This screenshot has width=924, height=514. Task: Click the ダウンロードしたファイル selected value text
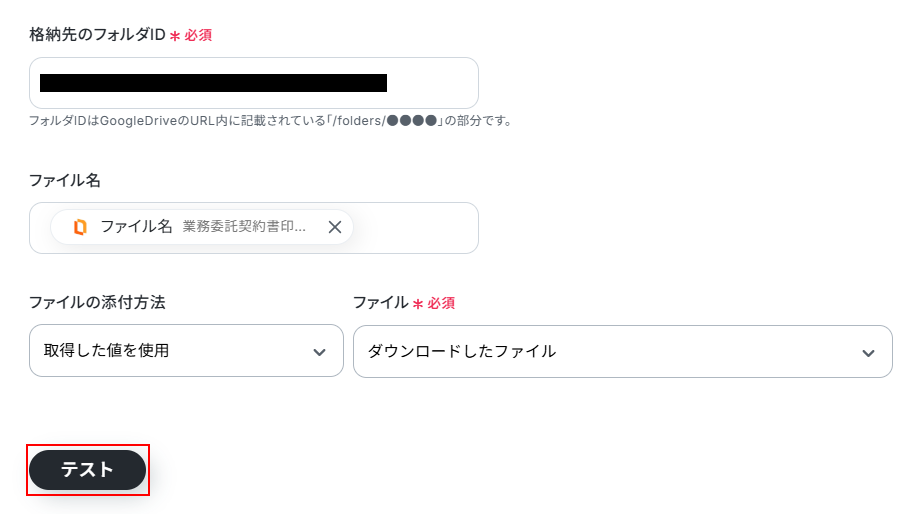pyautogui.click(x=461, y=351)
